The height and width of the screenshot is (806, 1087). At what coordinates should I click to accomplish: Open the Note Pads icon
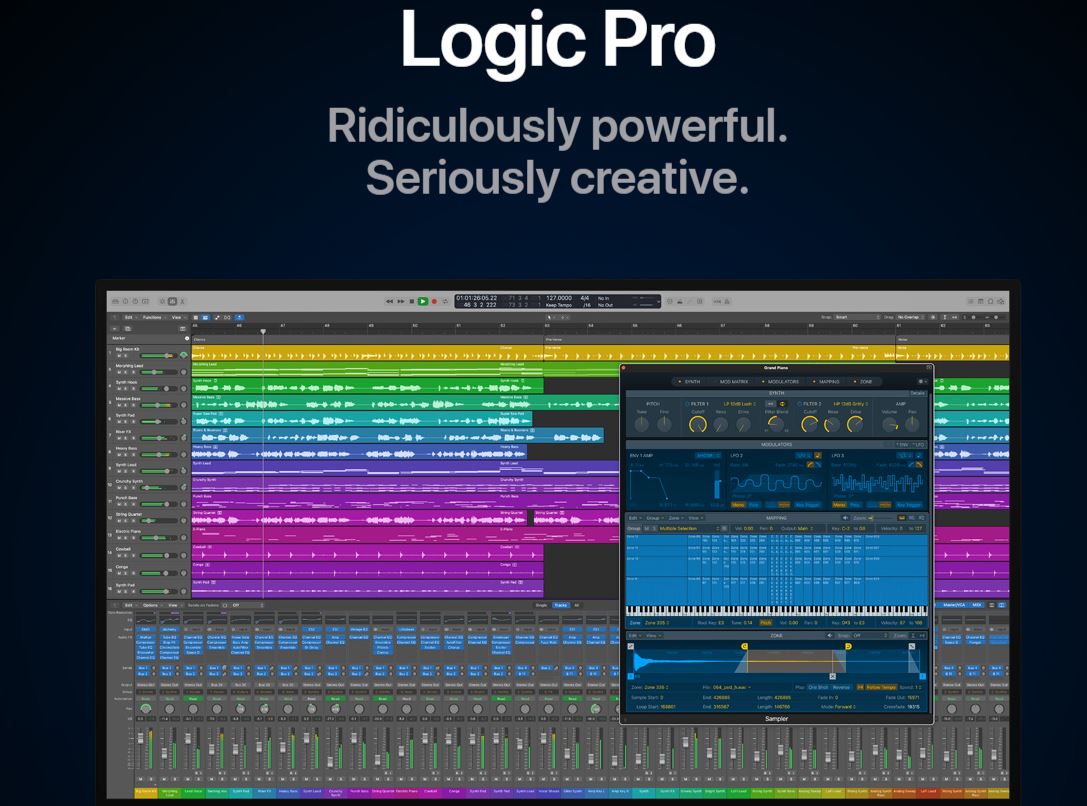point(980,301)
